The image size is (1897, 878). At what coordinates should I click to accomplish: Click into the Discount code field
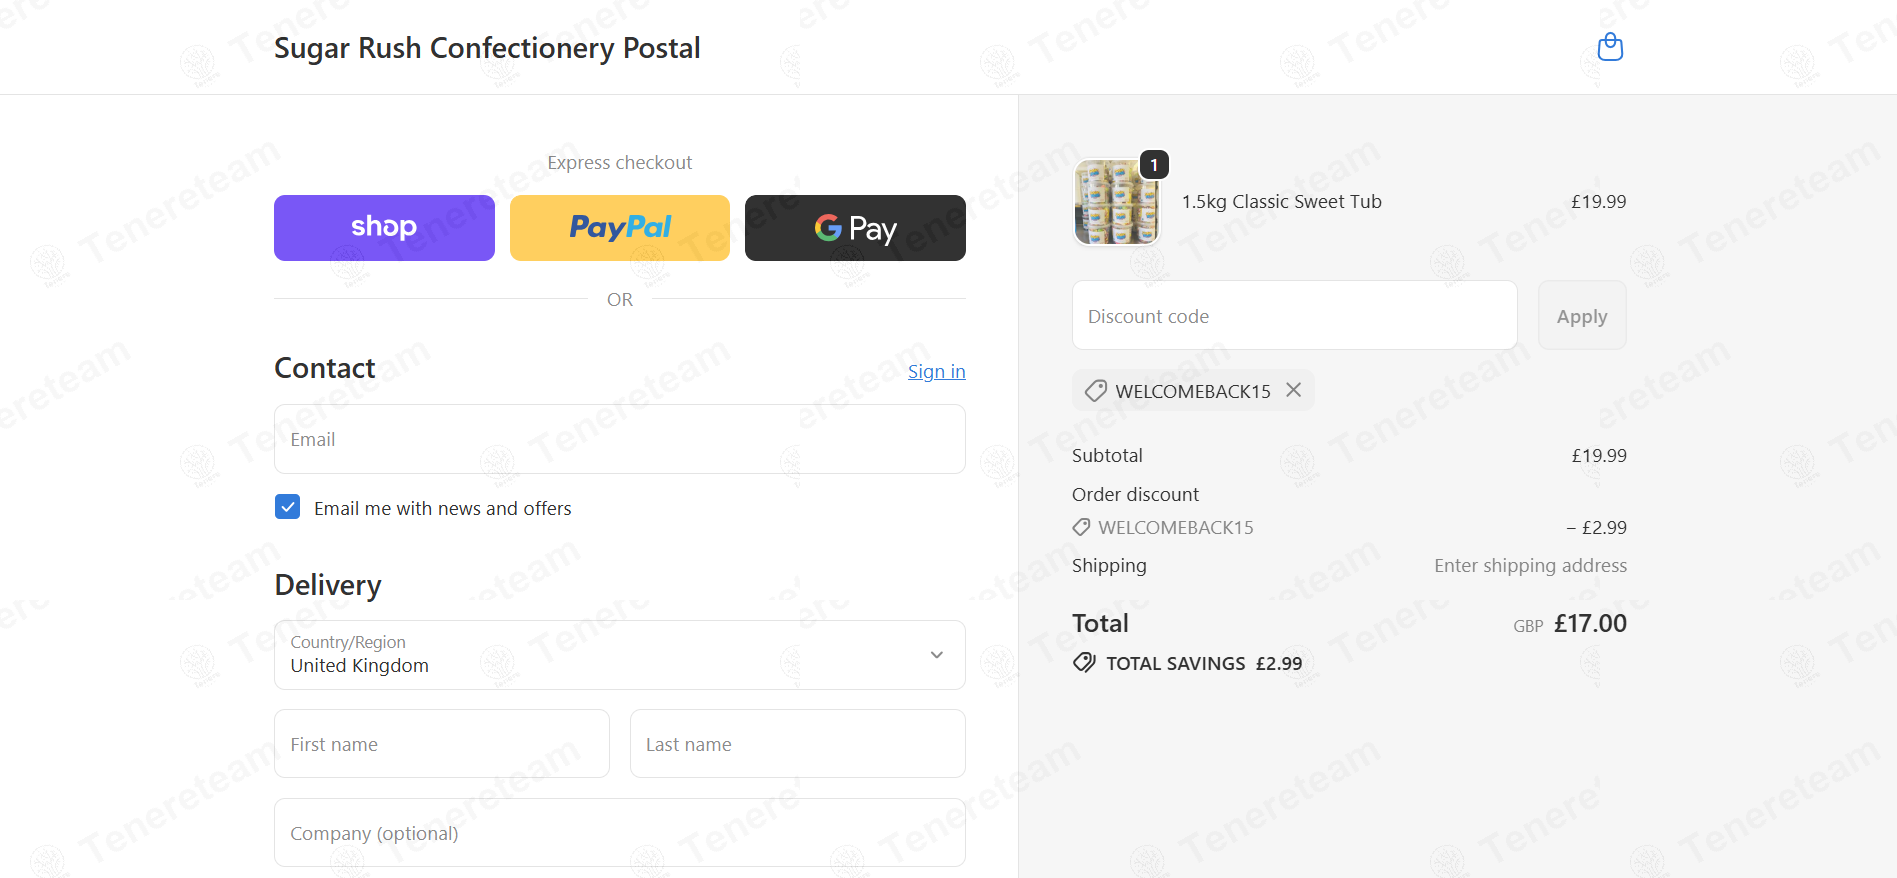pyautogui.click(x=1294, y=316)
